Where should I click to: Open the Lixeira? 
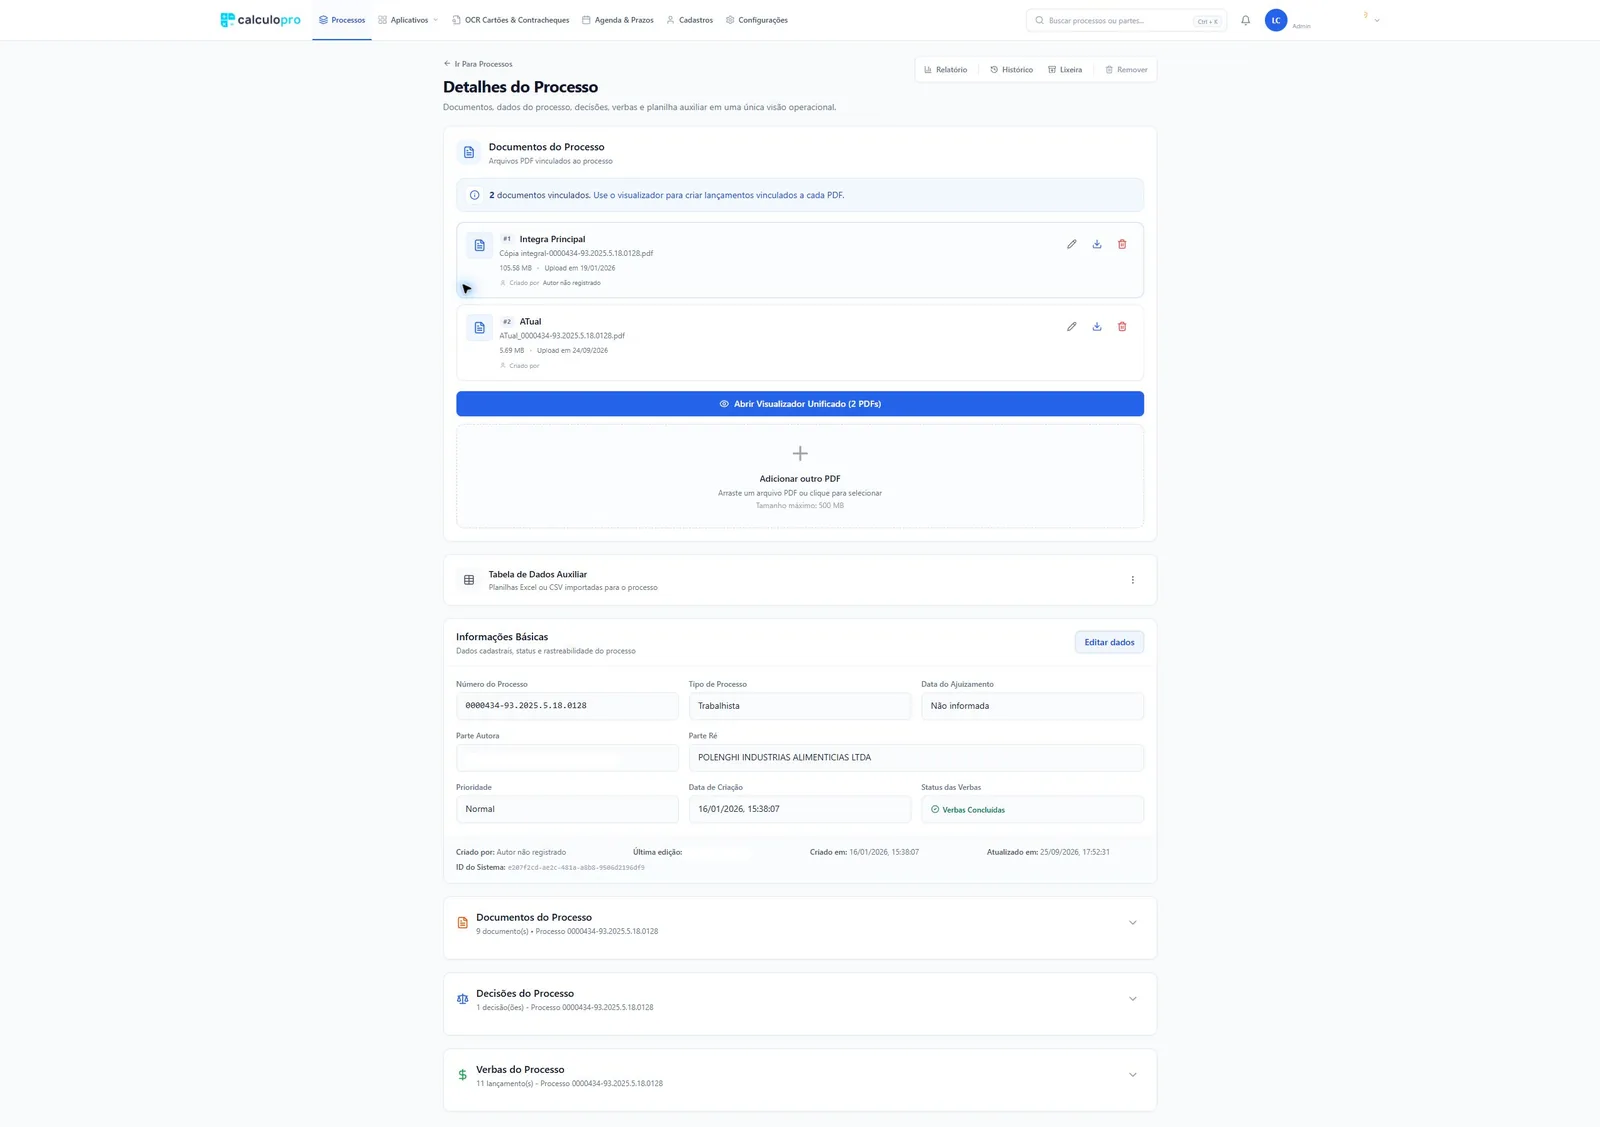coord(1065,70)
